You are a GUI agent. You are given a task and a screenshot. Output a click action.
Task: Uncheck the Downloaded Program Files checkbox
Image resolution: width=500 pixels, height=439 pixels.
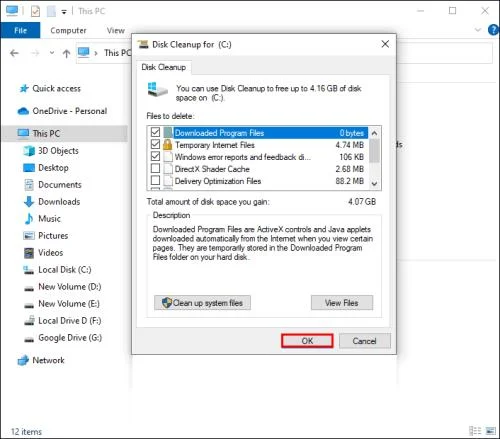[155, 132]
